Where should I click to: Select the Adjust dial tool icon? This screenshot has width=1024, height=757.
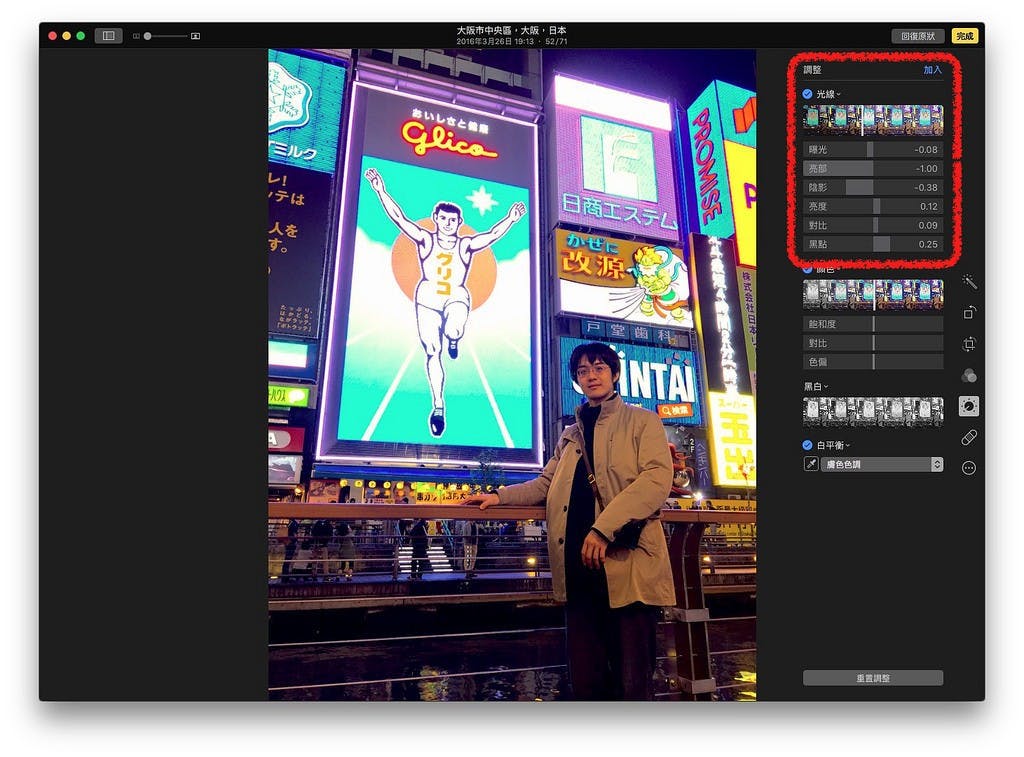coord(969,406)
